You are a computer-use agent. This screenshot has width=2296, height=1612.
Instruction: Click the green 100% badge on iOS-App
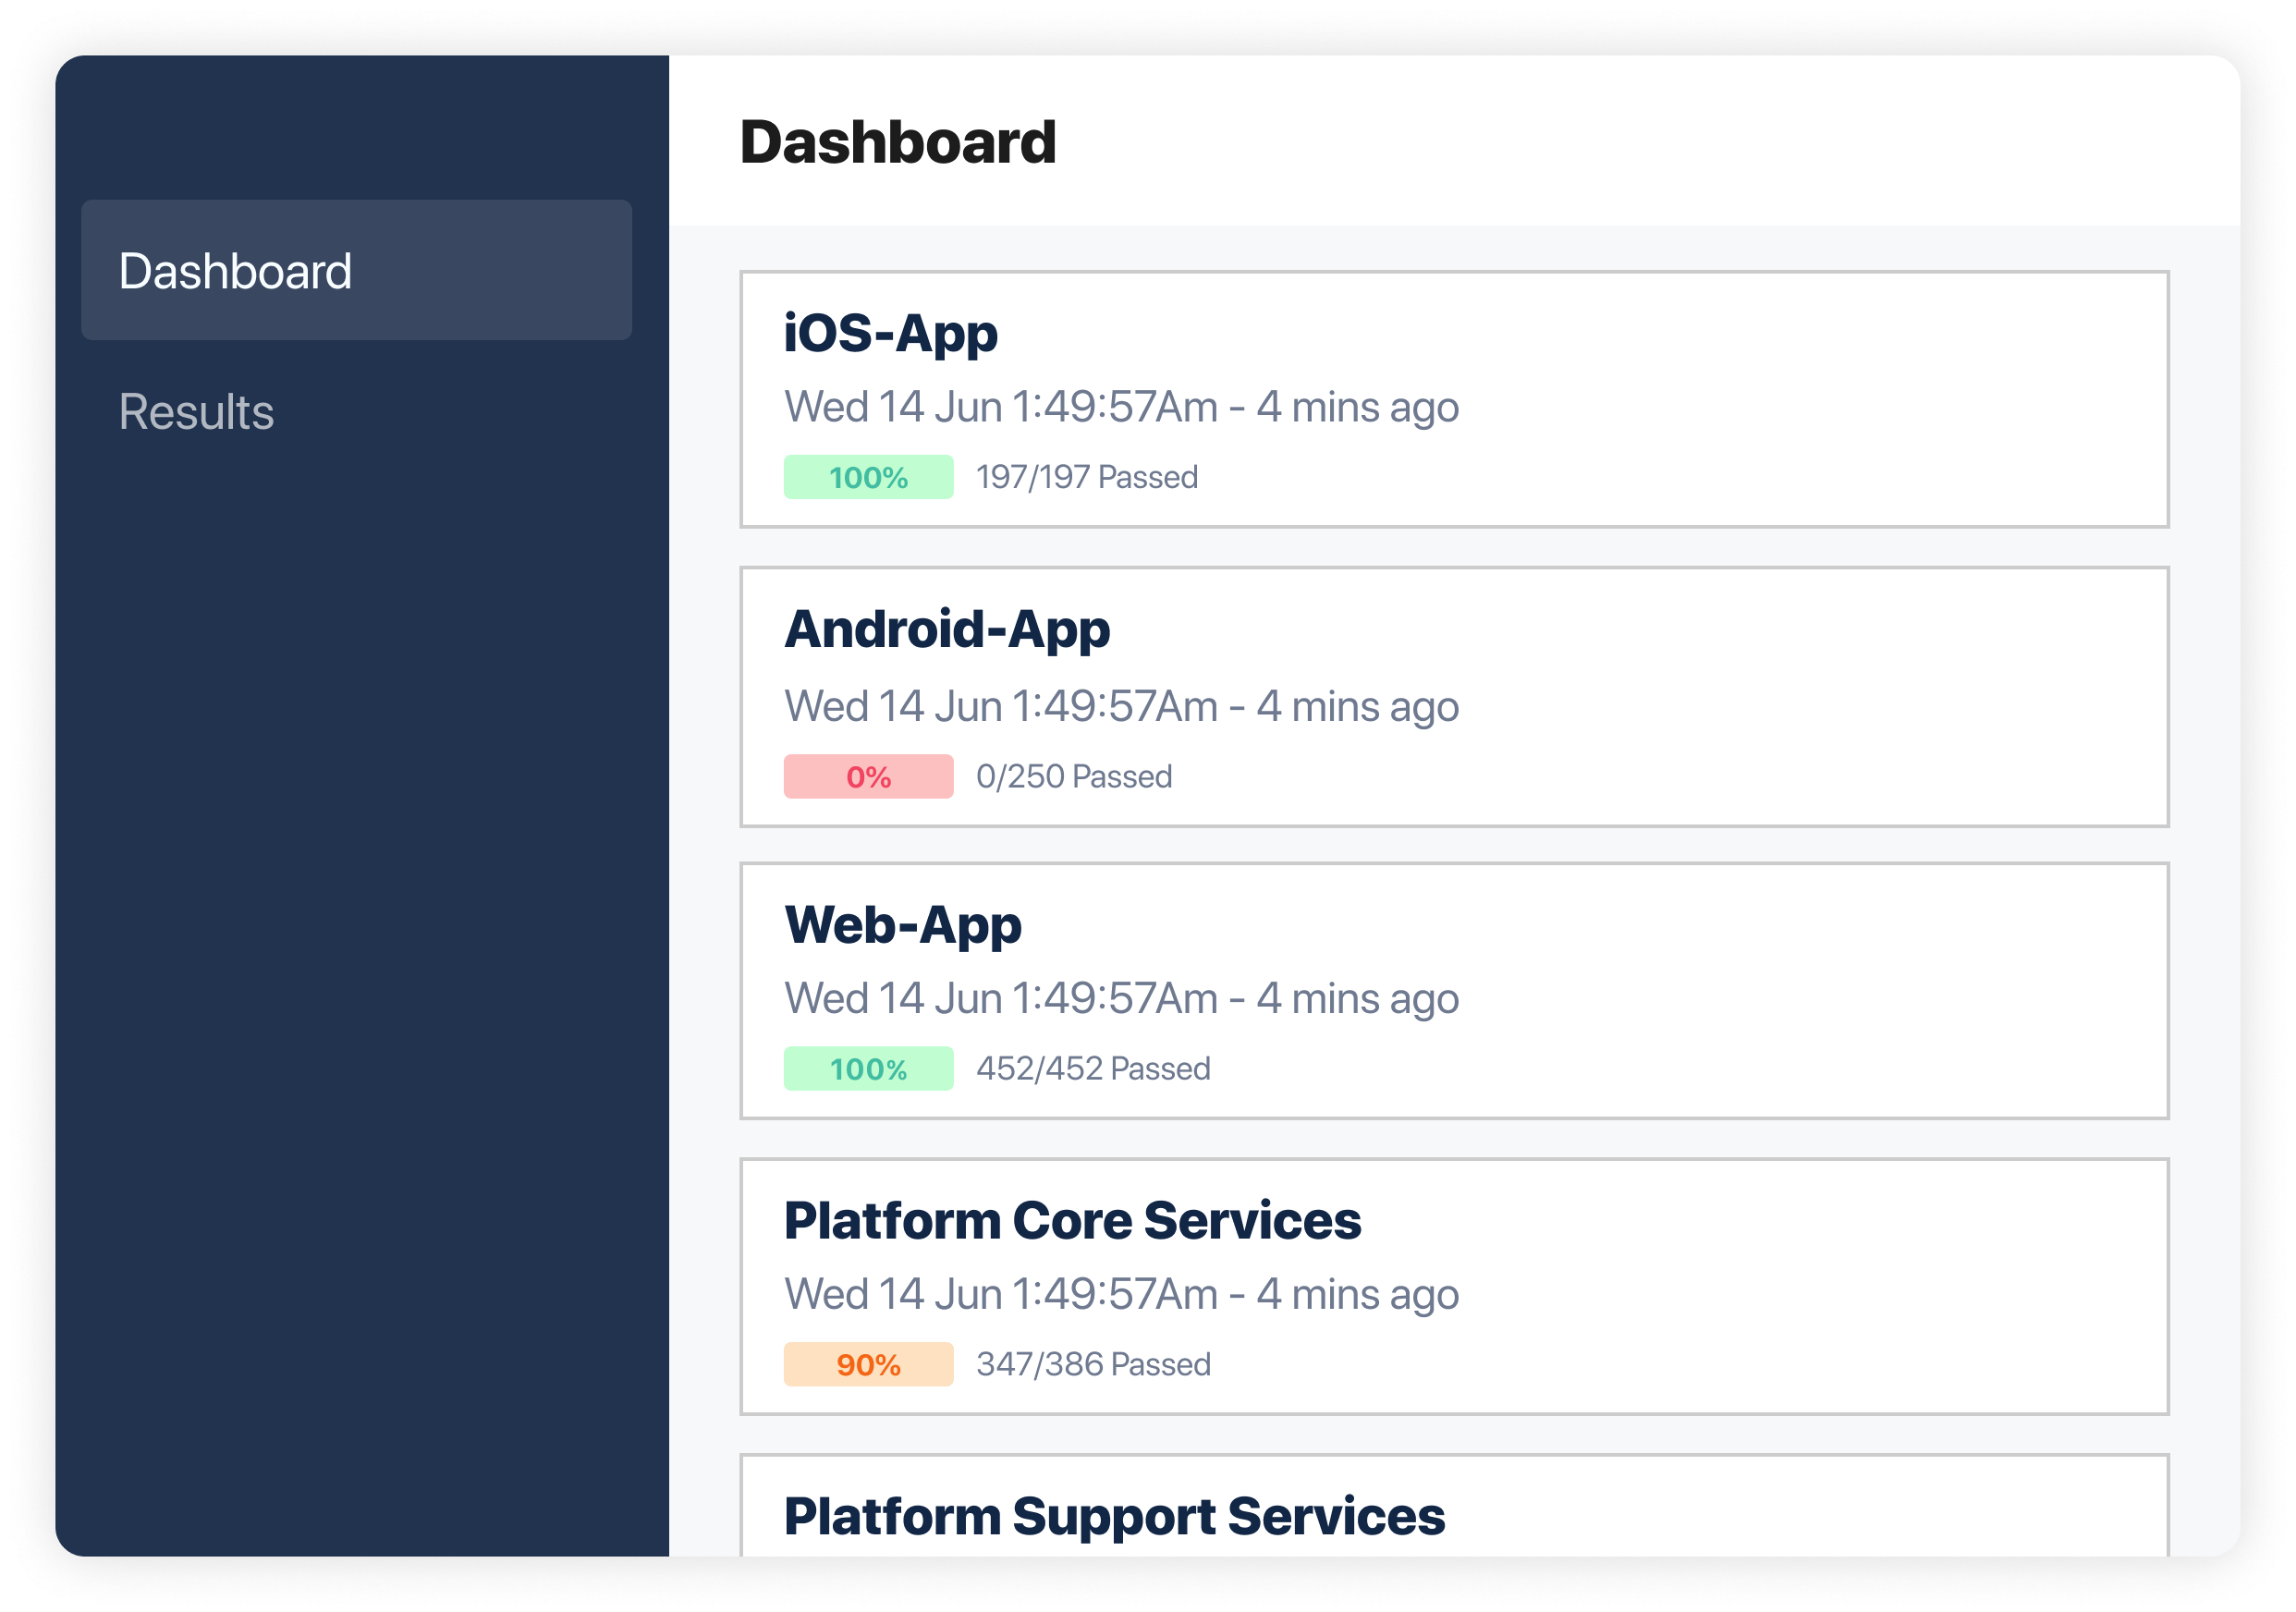[868, 477]
